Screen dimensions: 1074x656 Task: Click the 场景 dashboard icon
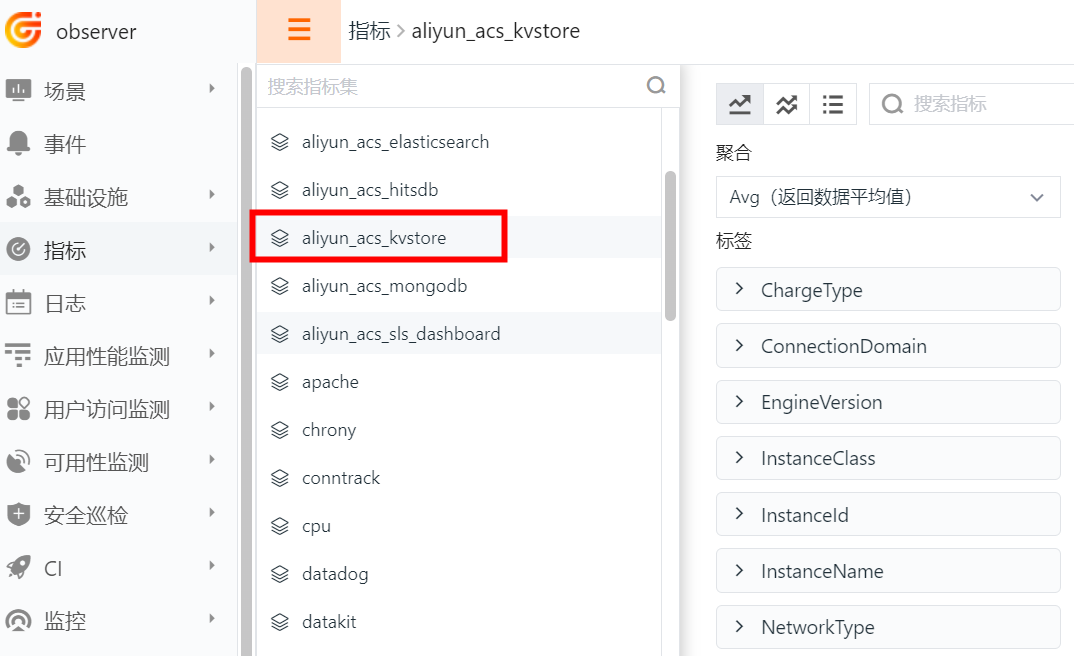coord(18,90)
